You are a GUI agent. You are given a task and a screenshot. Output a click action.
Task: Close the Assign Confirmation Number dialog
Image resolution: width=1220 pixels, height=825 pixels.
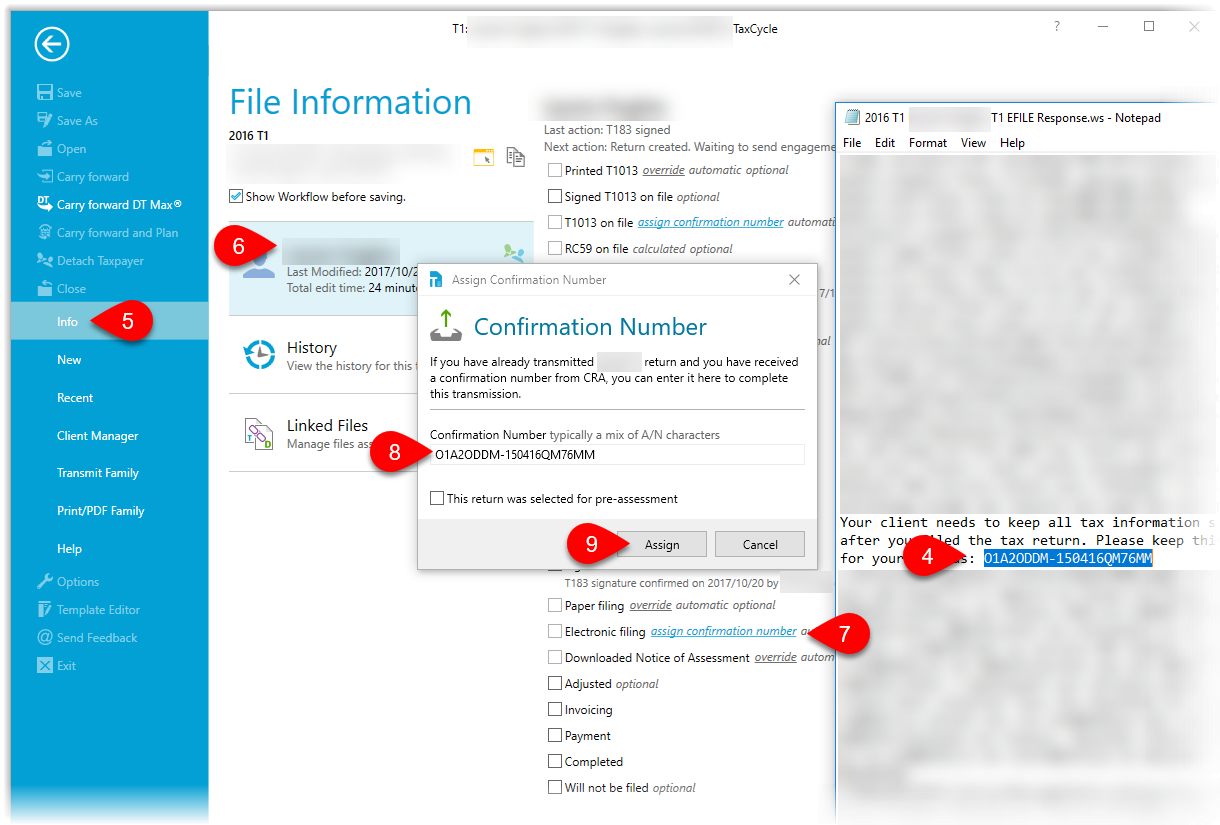tap(795, 280)
